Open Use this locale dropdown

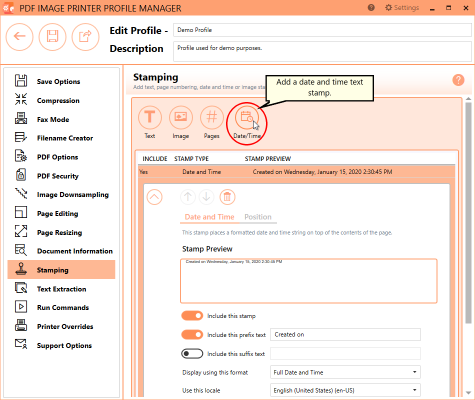coord(345,390)
